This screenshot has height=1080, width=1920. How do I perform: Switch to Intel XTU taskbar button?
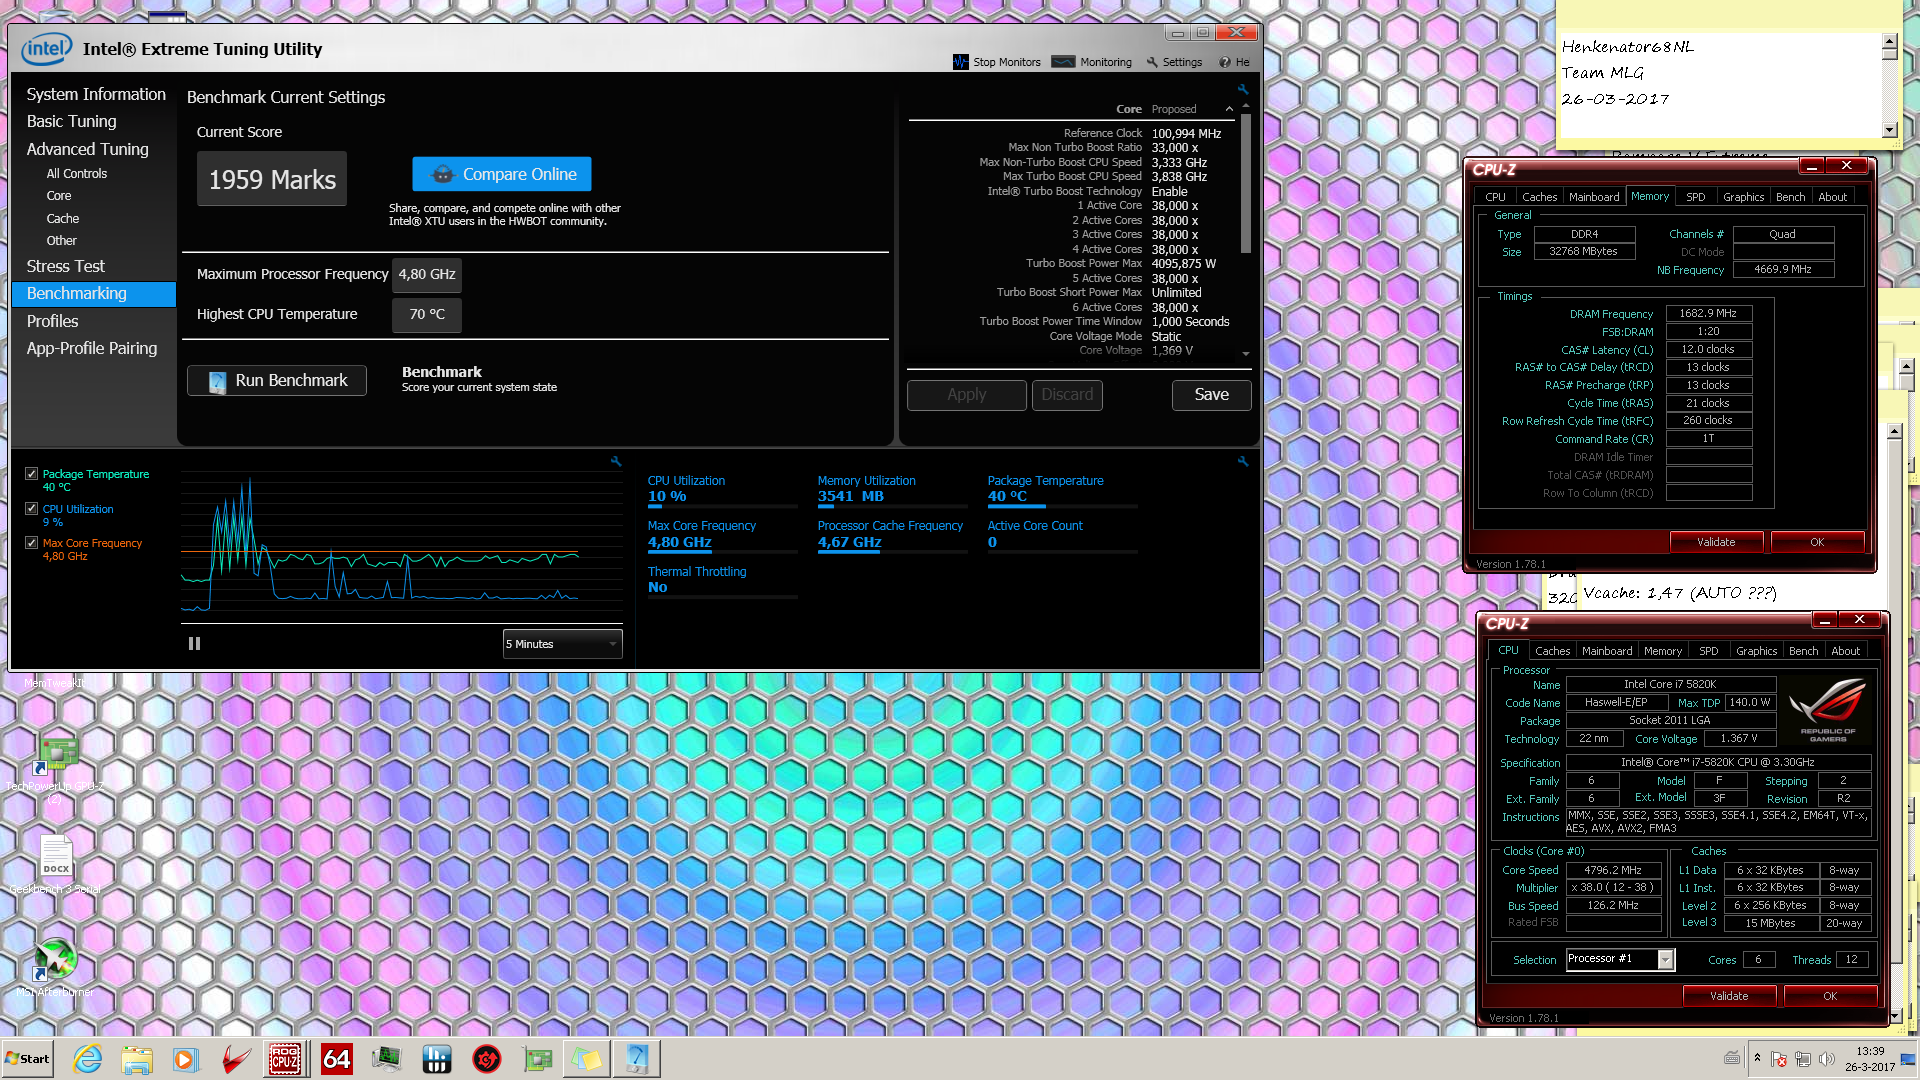pos(637,1059)
